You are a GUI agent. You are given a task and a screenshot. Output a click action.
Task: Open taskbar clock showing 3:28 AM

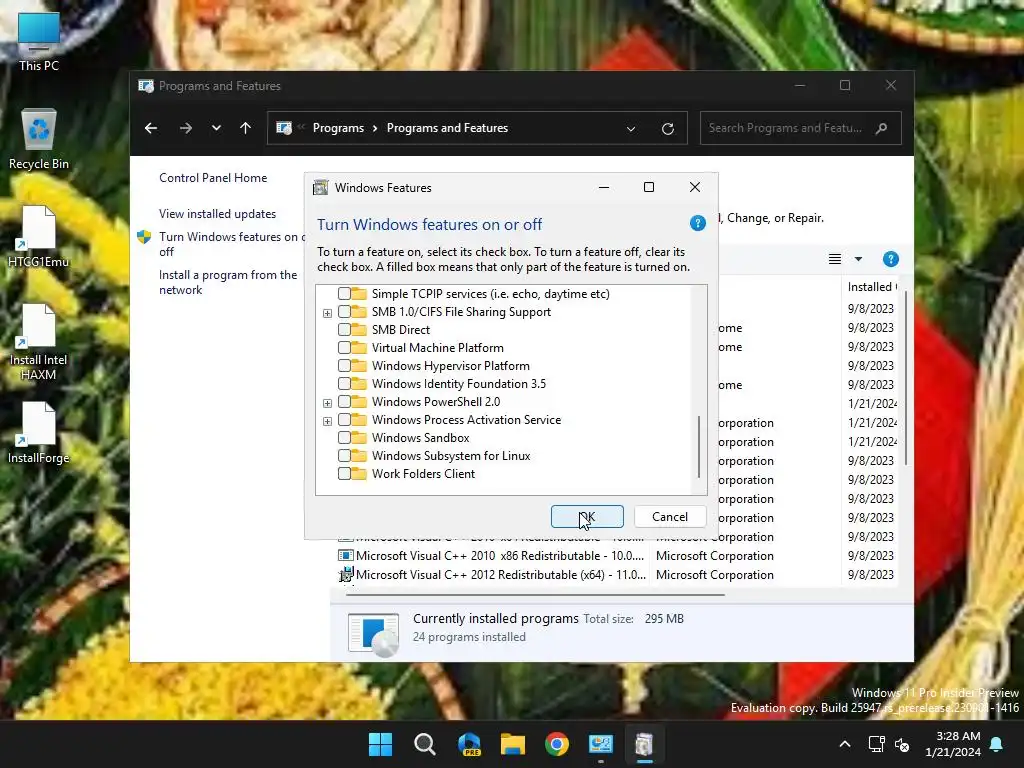953,744
